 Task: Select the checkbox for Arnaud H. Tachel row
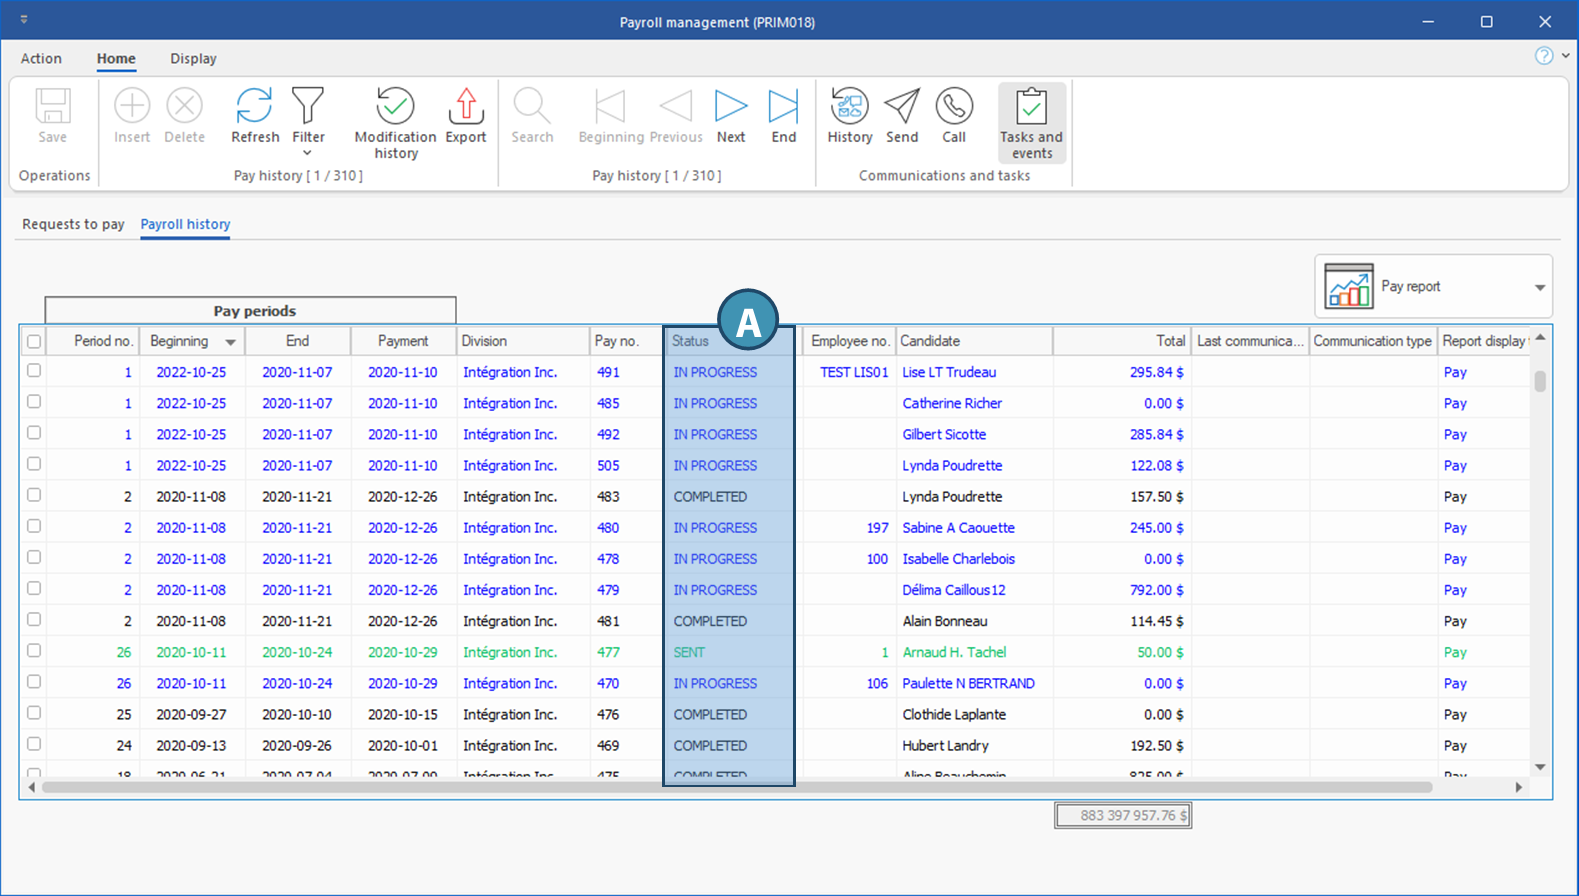coord(34,651)
